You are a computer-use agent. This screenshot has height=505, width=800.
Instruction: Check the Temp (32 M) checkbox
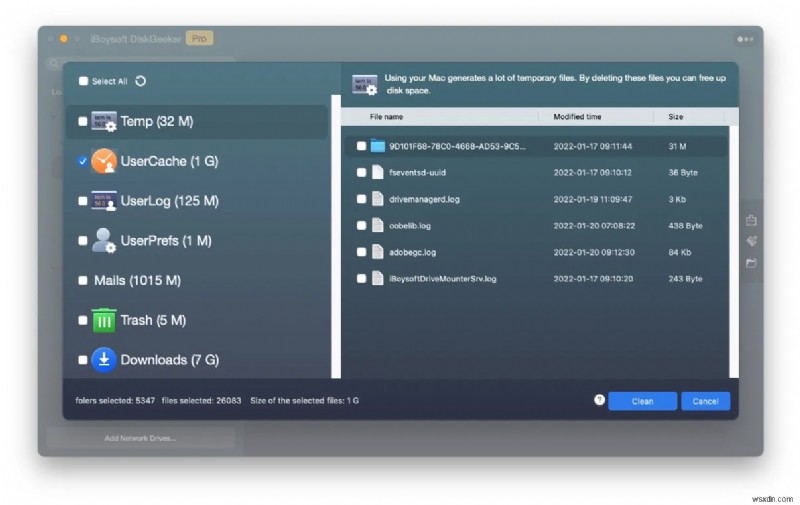point(83,121)
